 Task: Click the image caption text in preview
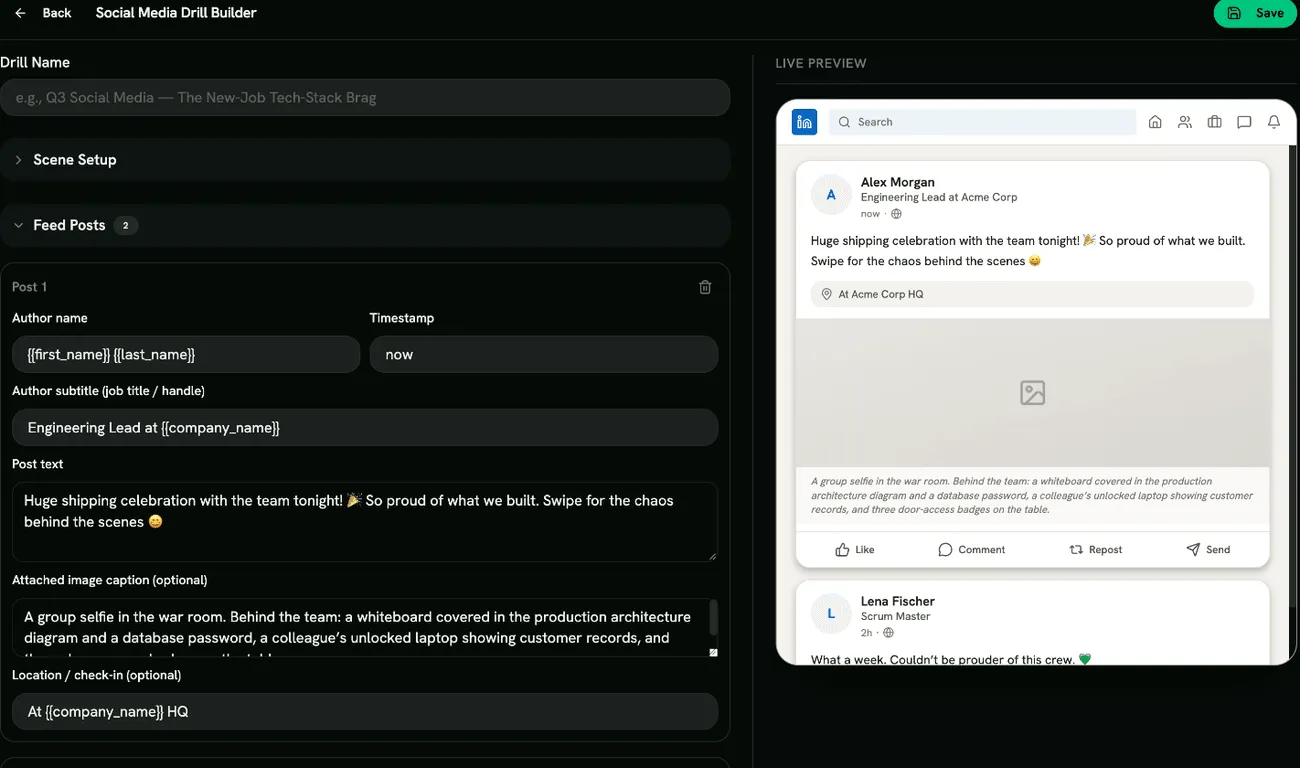pos(1032,495)
